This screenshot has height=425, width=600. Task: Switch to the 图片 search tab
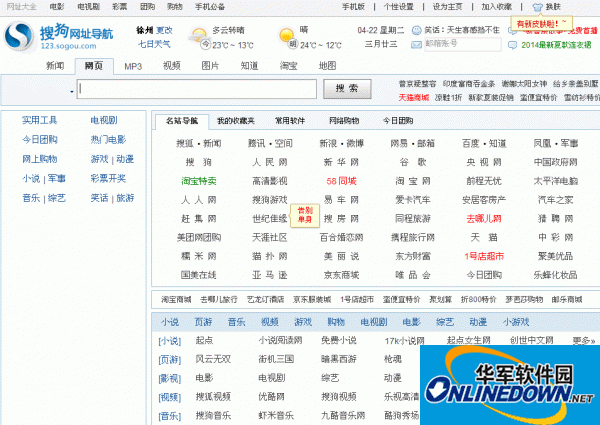[x=210, y=66]
